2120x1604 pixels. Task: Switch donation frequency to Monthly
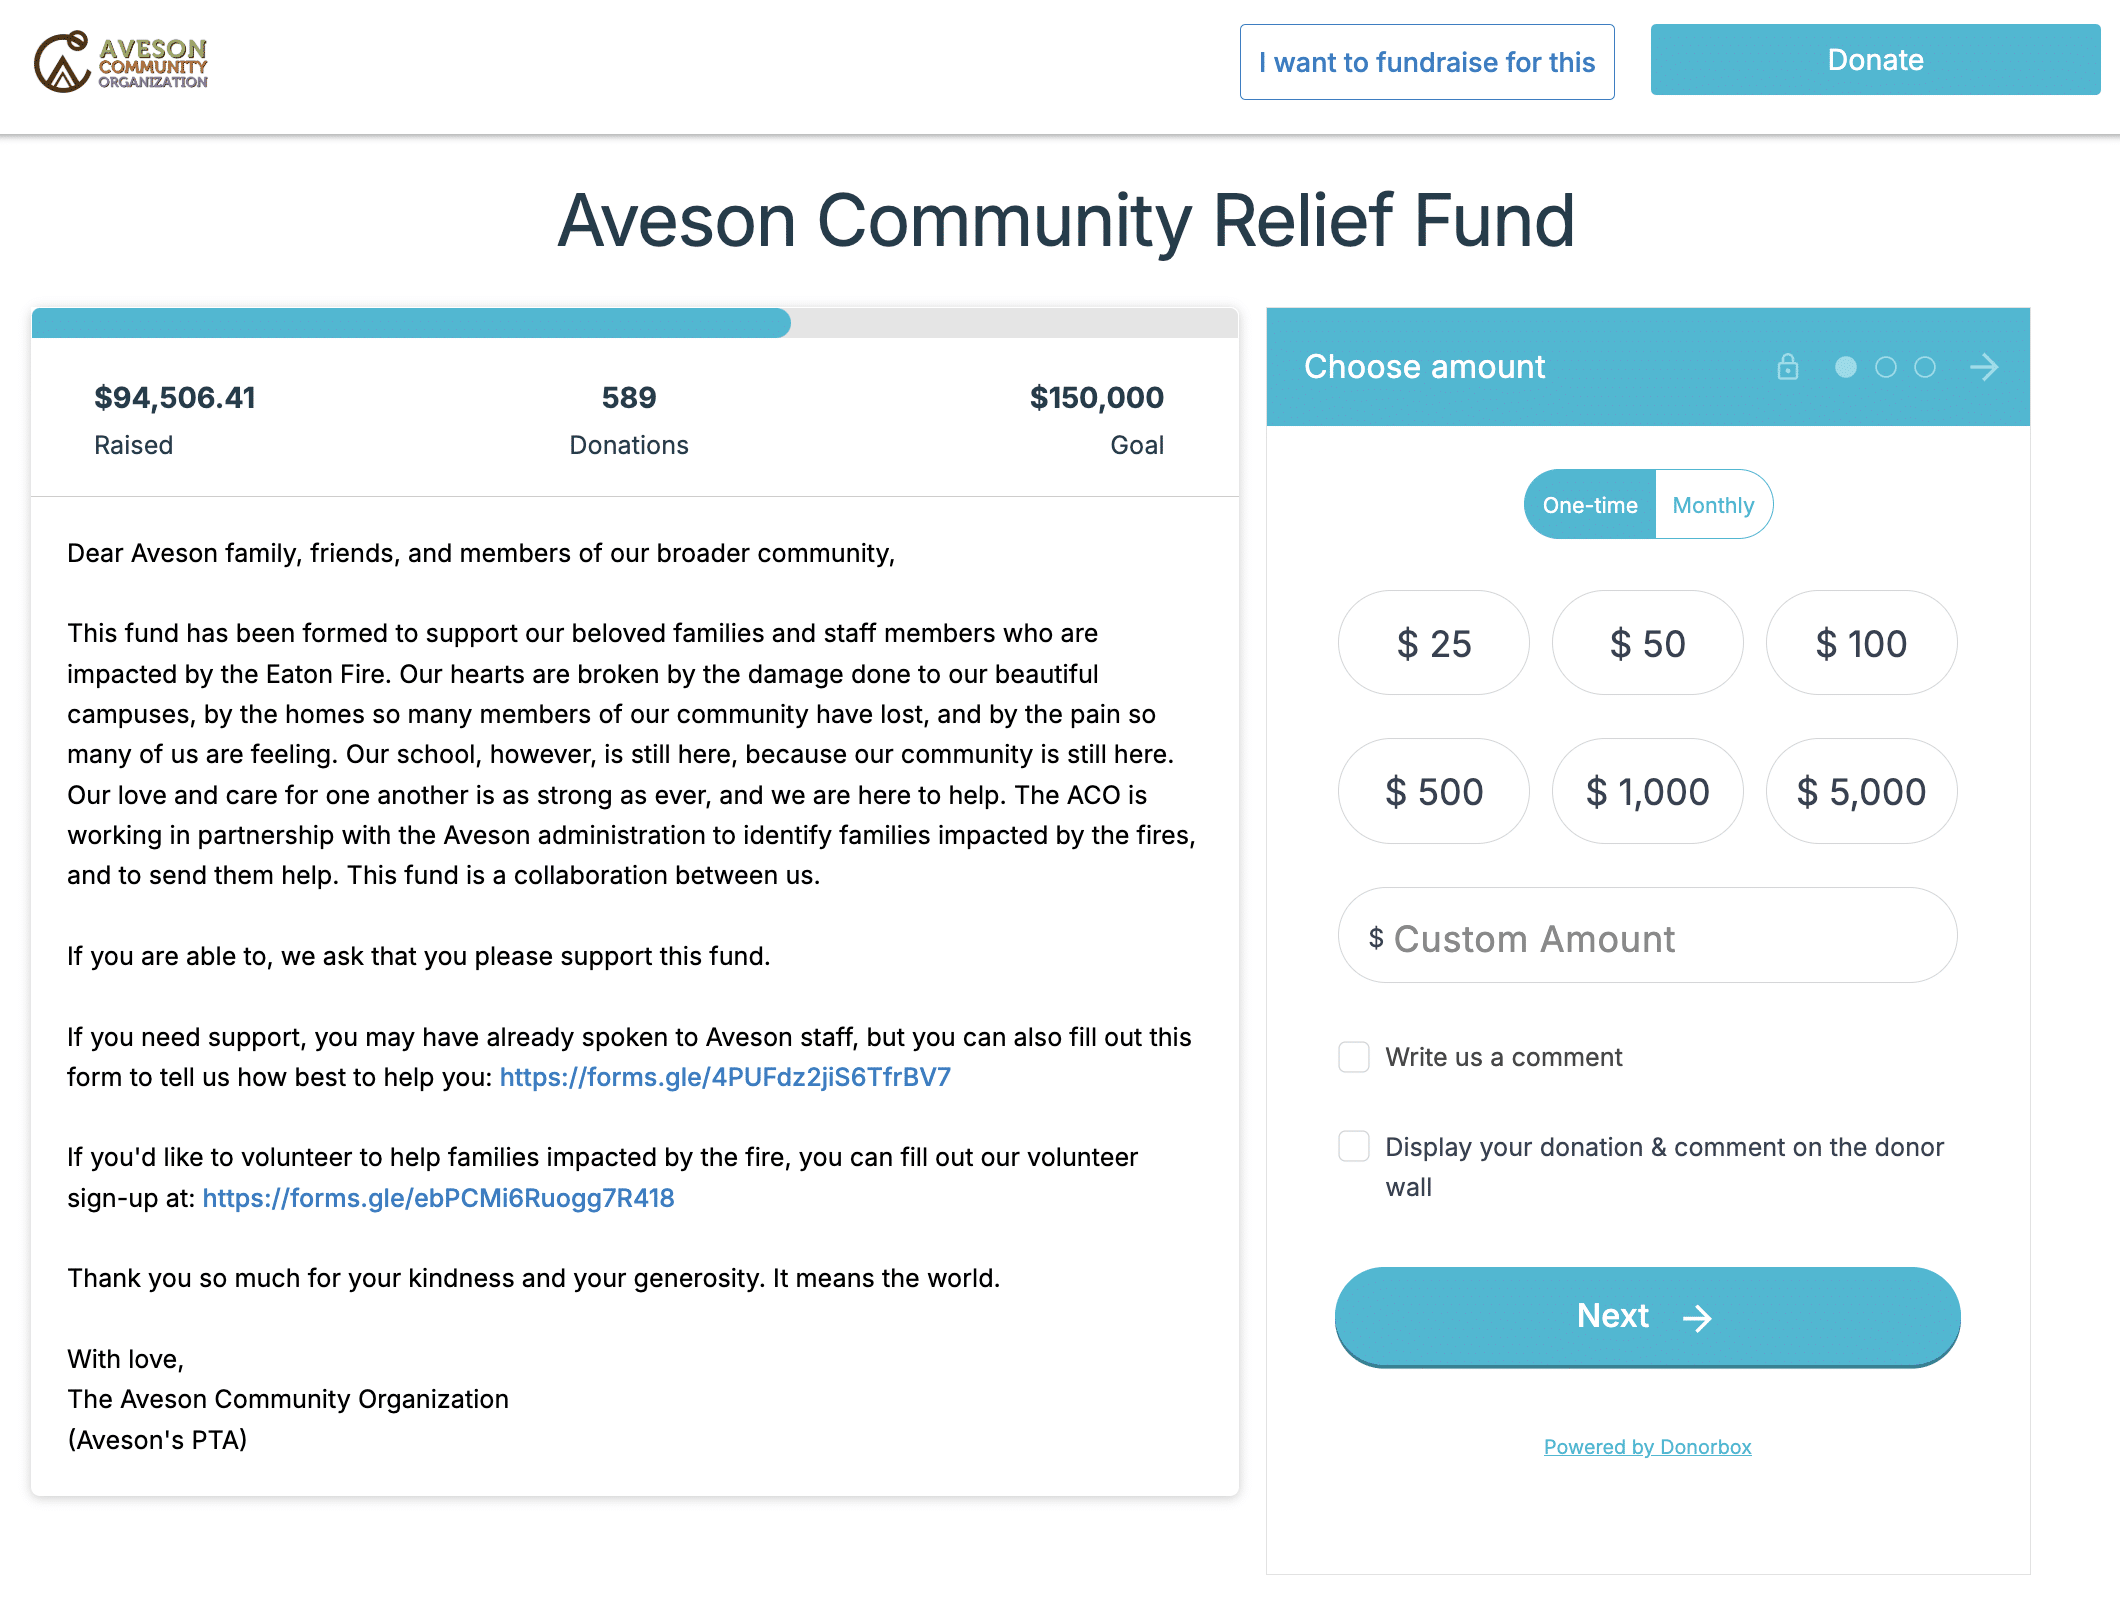(1713, 505)
